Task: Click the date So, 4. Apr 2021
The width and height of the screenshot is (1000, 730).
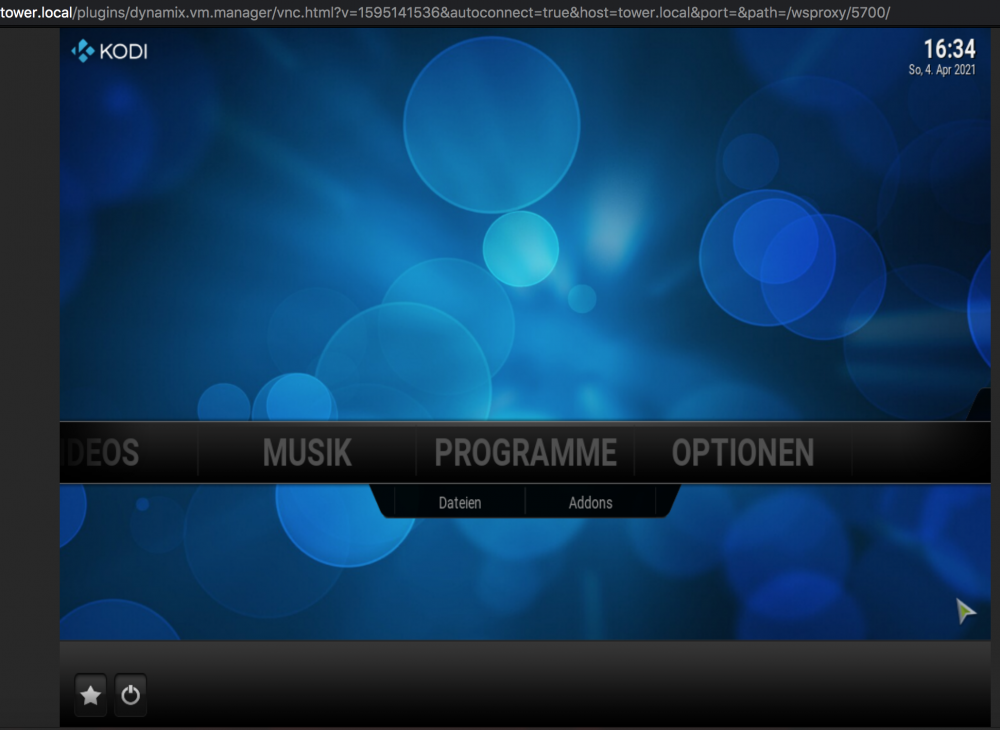Action: click(x=942, y=70)
